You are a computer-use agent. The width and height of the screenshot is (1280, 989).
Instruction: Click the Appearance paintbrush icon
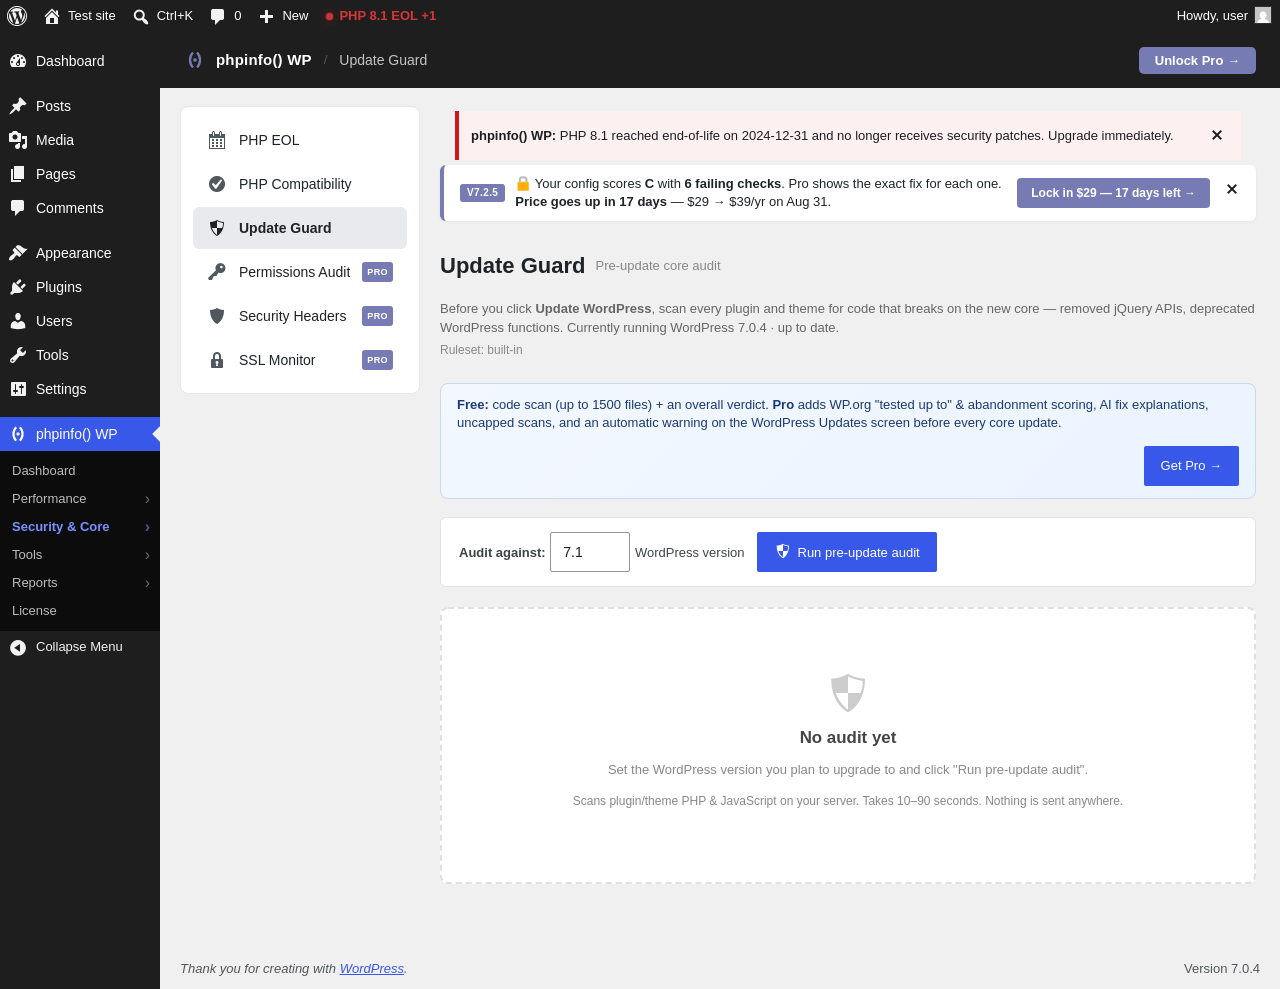click(x=18, y=253)
